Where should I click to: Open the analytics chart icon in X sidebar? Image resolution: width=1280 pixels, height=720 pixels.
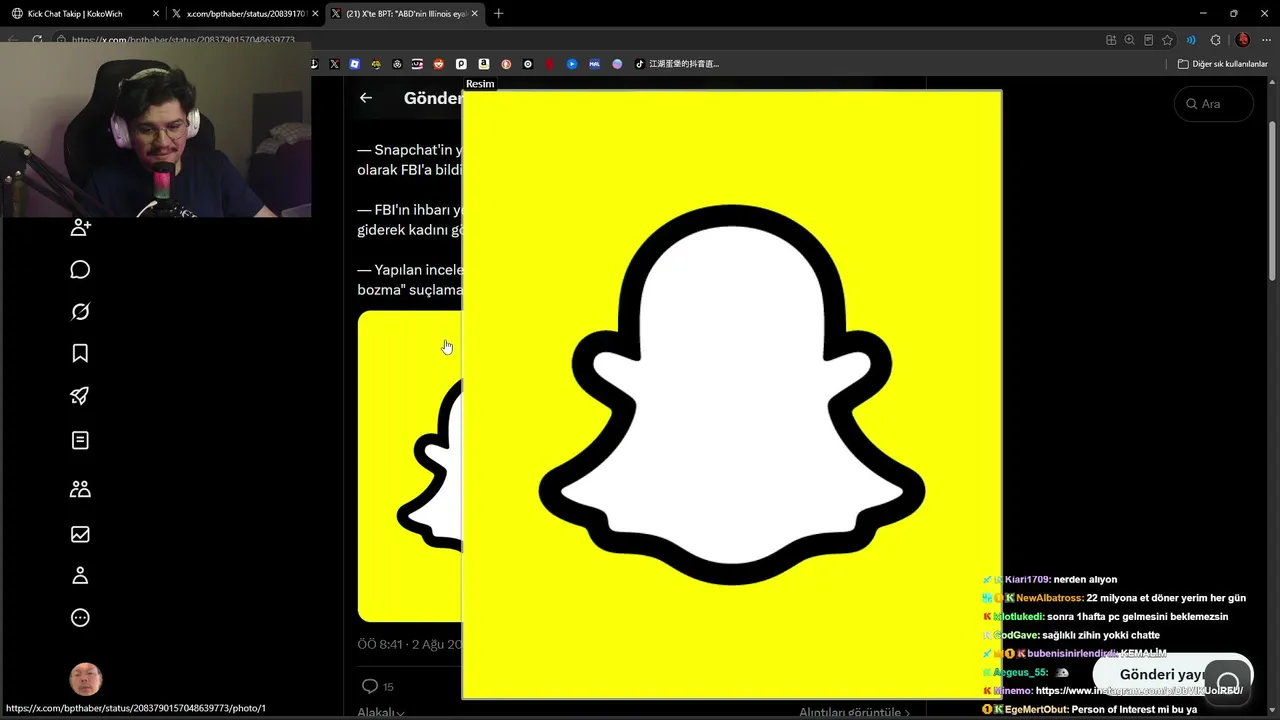click(81, 534)
